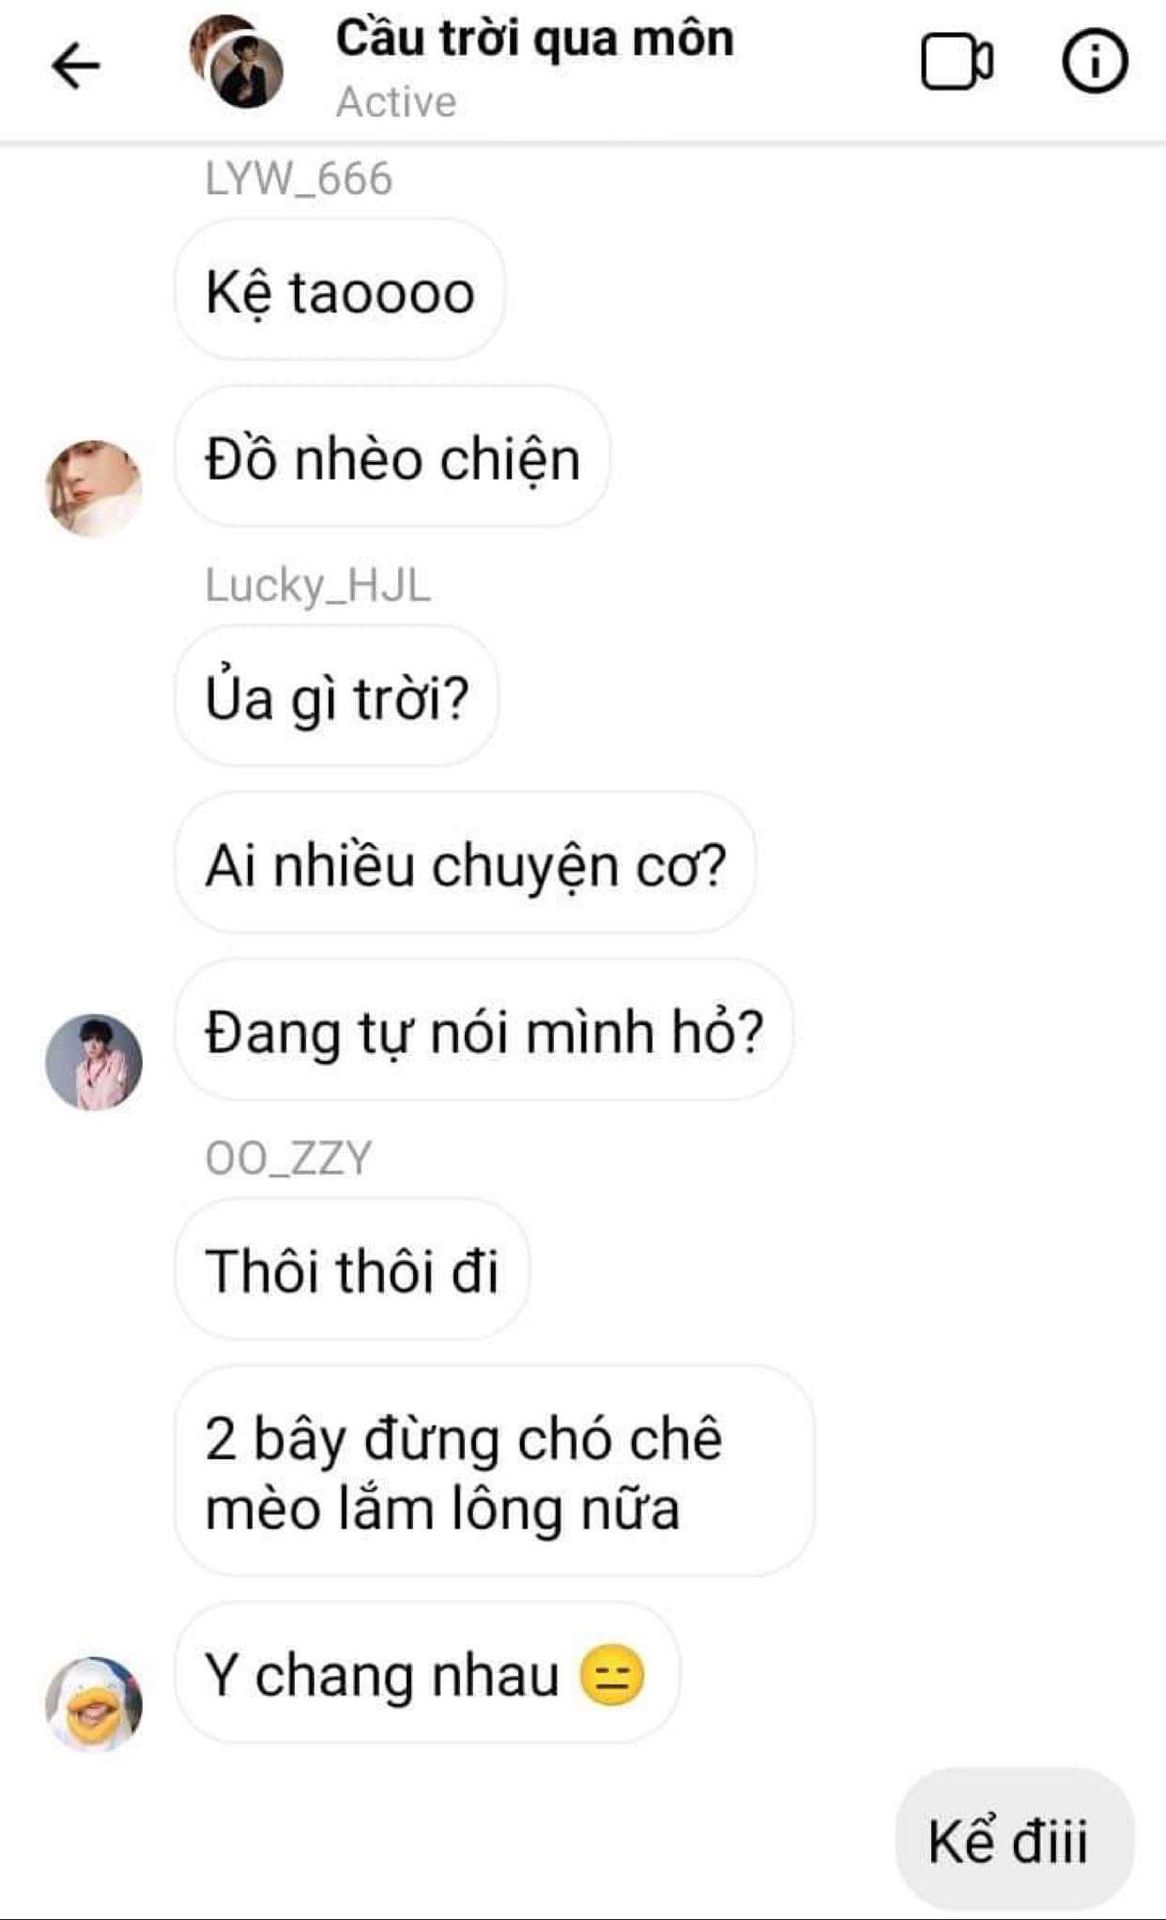The width and height of the screenshot is (1166, 1920).
Task: Select the sent "Kể điii" message
Action: [x=1014, y=1838]
